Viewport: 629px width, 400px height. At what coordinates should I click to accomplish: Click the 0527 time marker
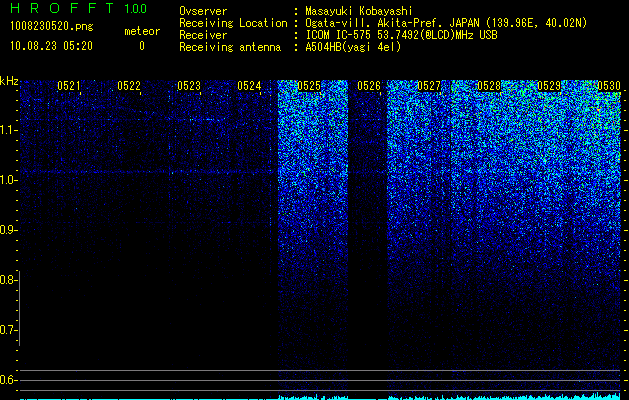pos(429,86)
